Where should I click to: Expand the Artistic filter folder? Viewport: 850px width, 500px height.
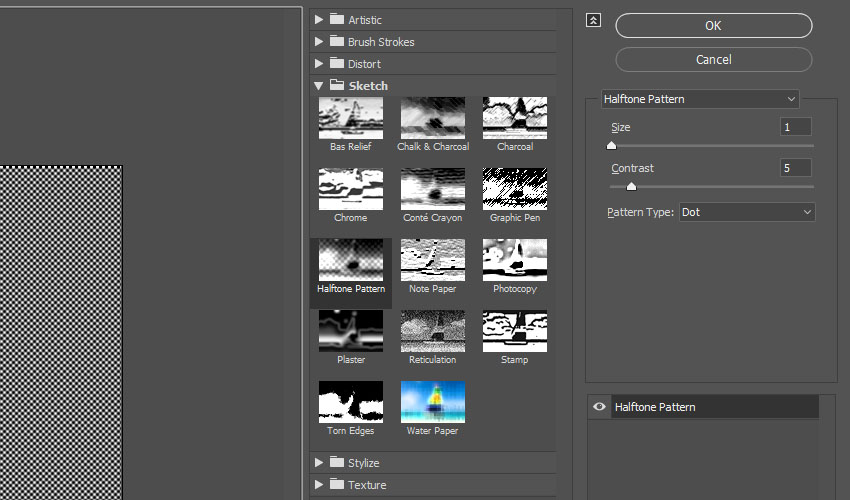coord(319,20)
